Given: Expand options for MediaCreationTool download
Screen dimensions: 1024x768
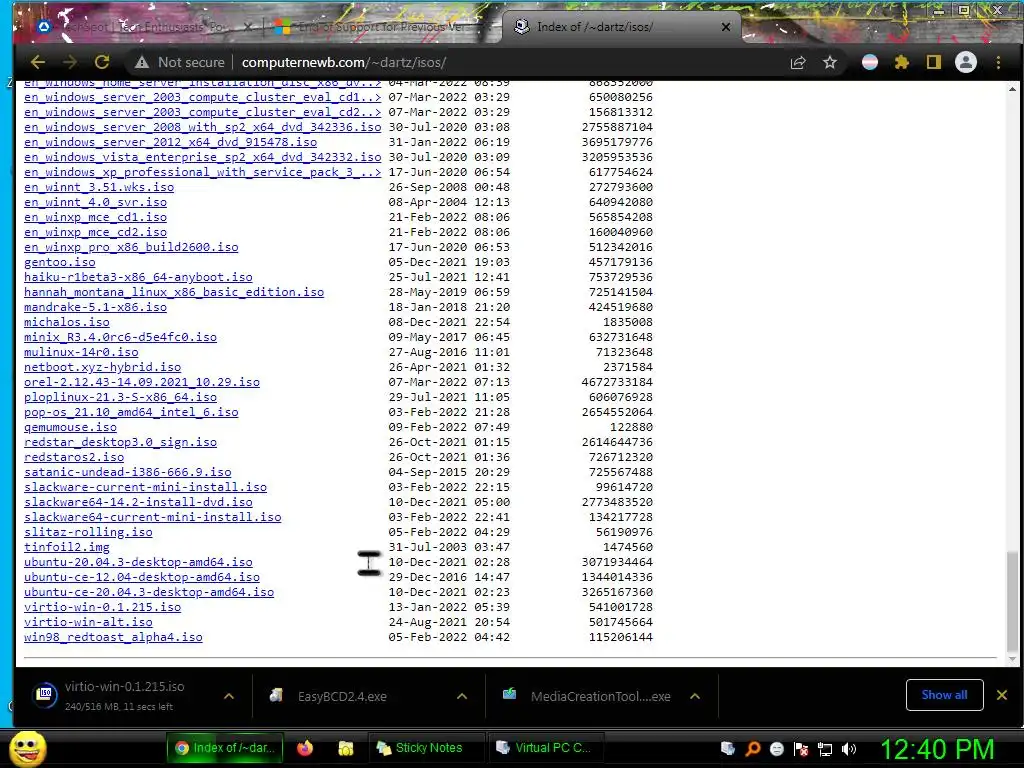Looking at the screenshot, I should pyautogui.click(x=695, y=696).
